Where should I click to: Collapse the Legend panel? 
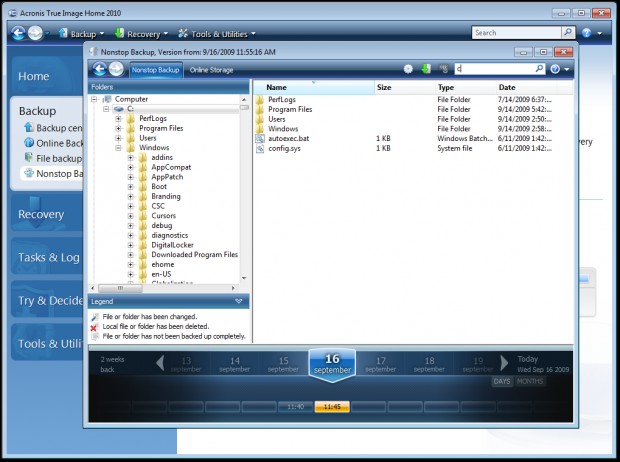(x=238, y=301)
